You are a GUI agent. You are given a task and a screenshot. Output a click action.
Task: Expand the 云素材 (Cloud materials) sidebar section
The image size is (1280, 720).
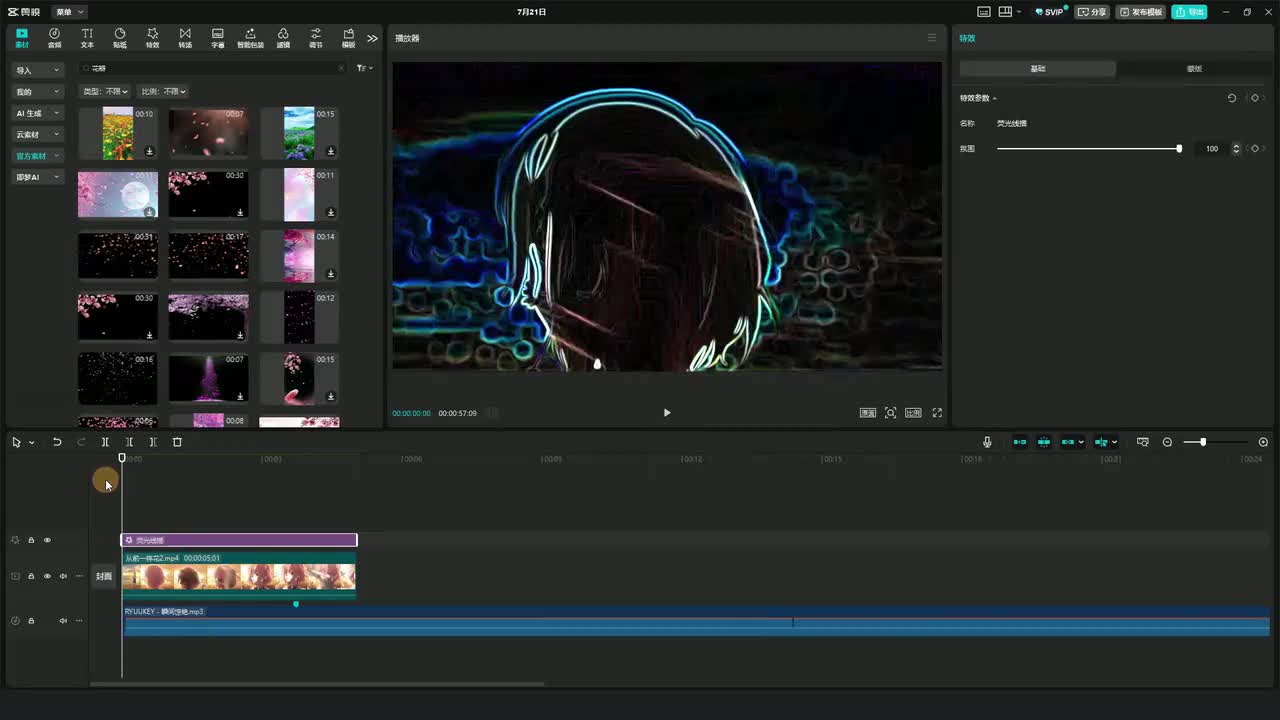tap(37, 135)
